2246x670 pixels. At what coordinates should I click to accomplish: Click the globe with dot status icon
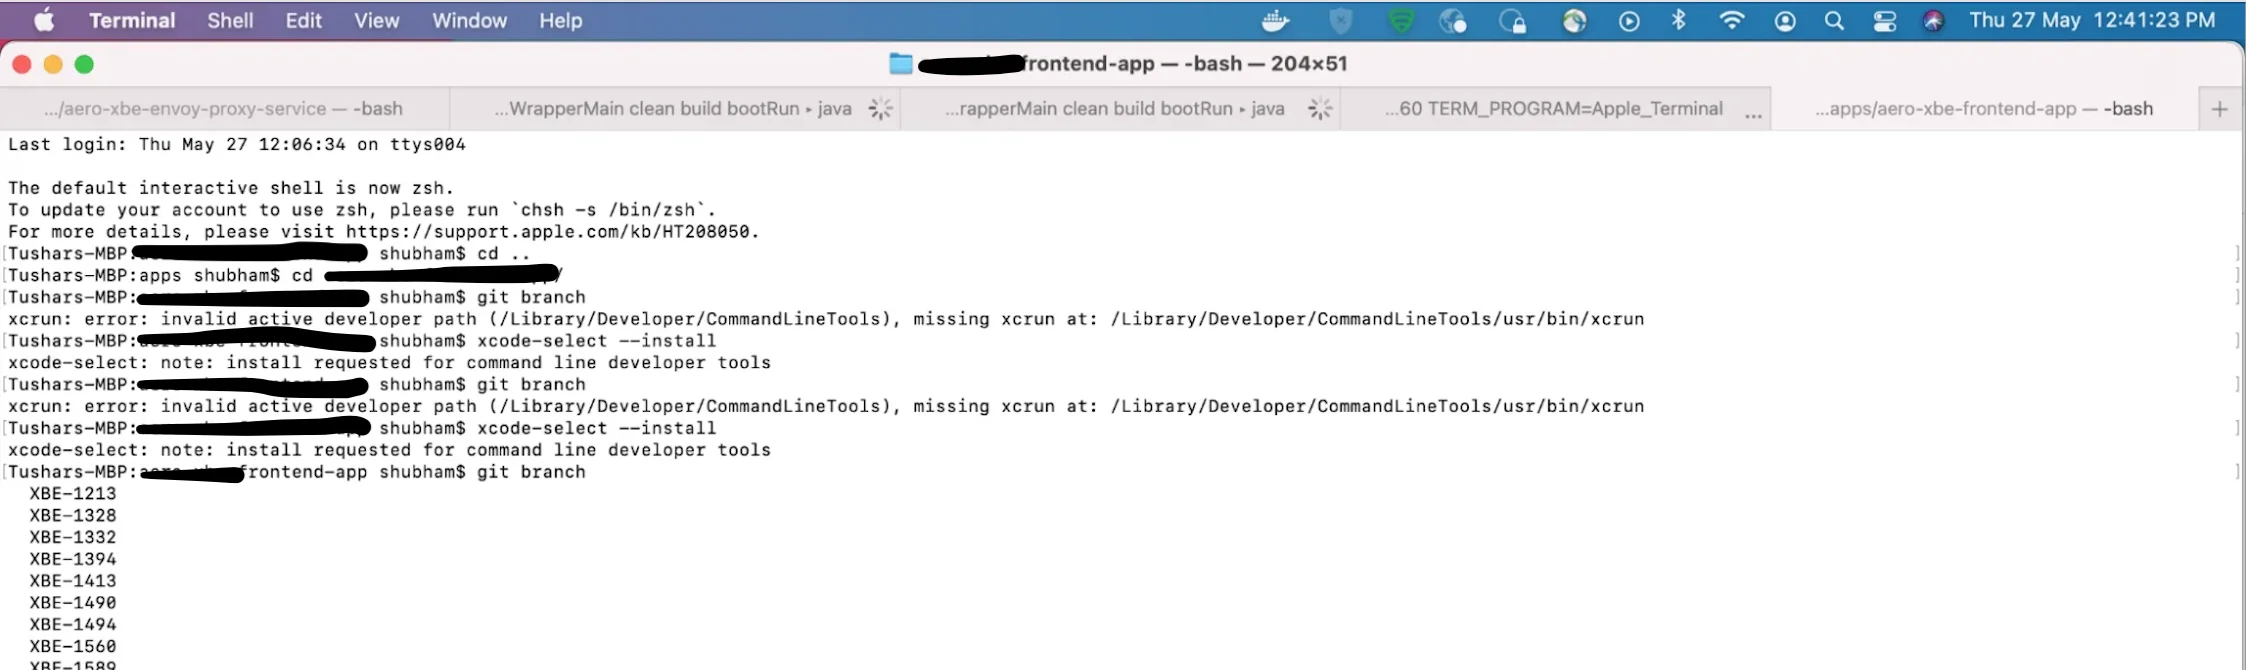[x=1453, y=21]
